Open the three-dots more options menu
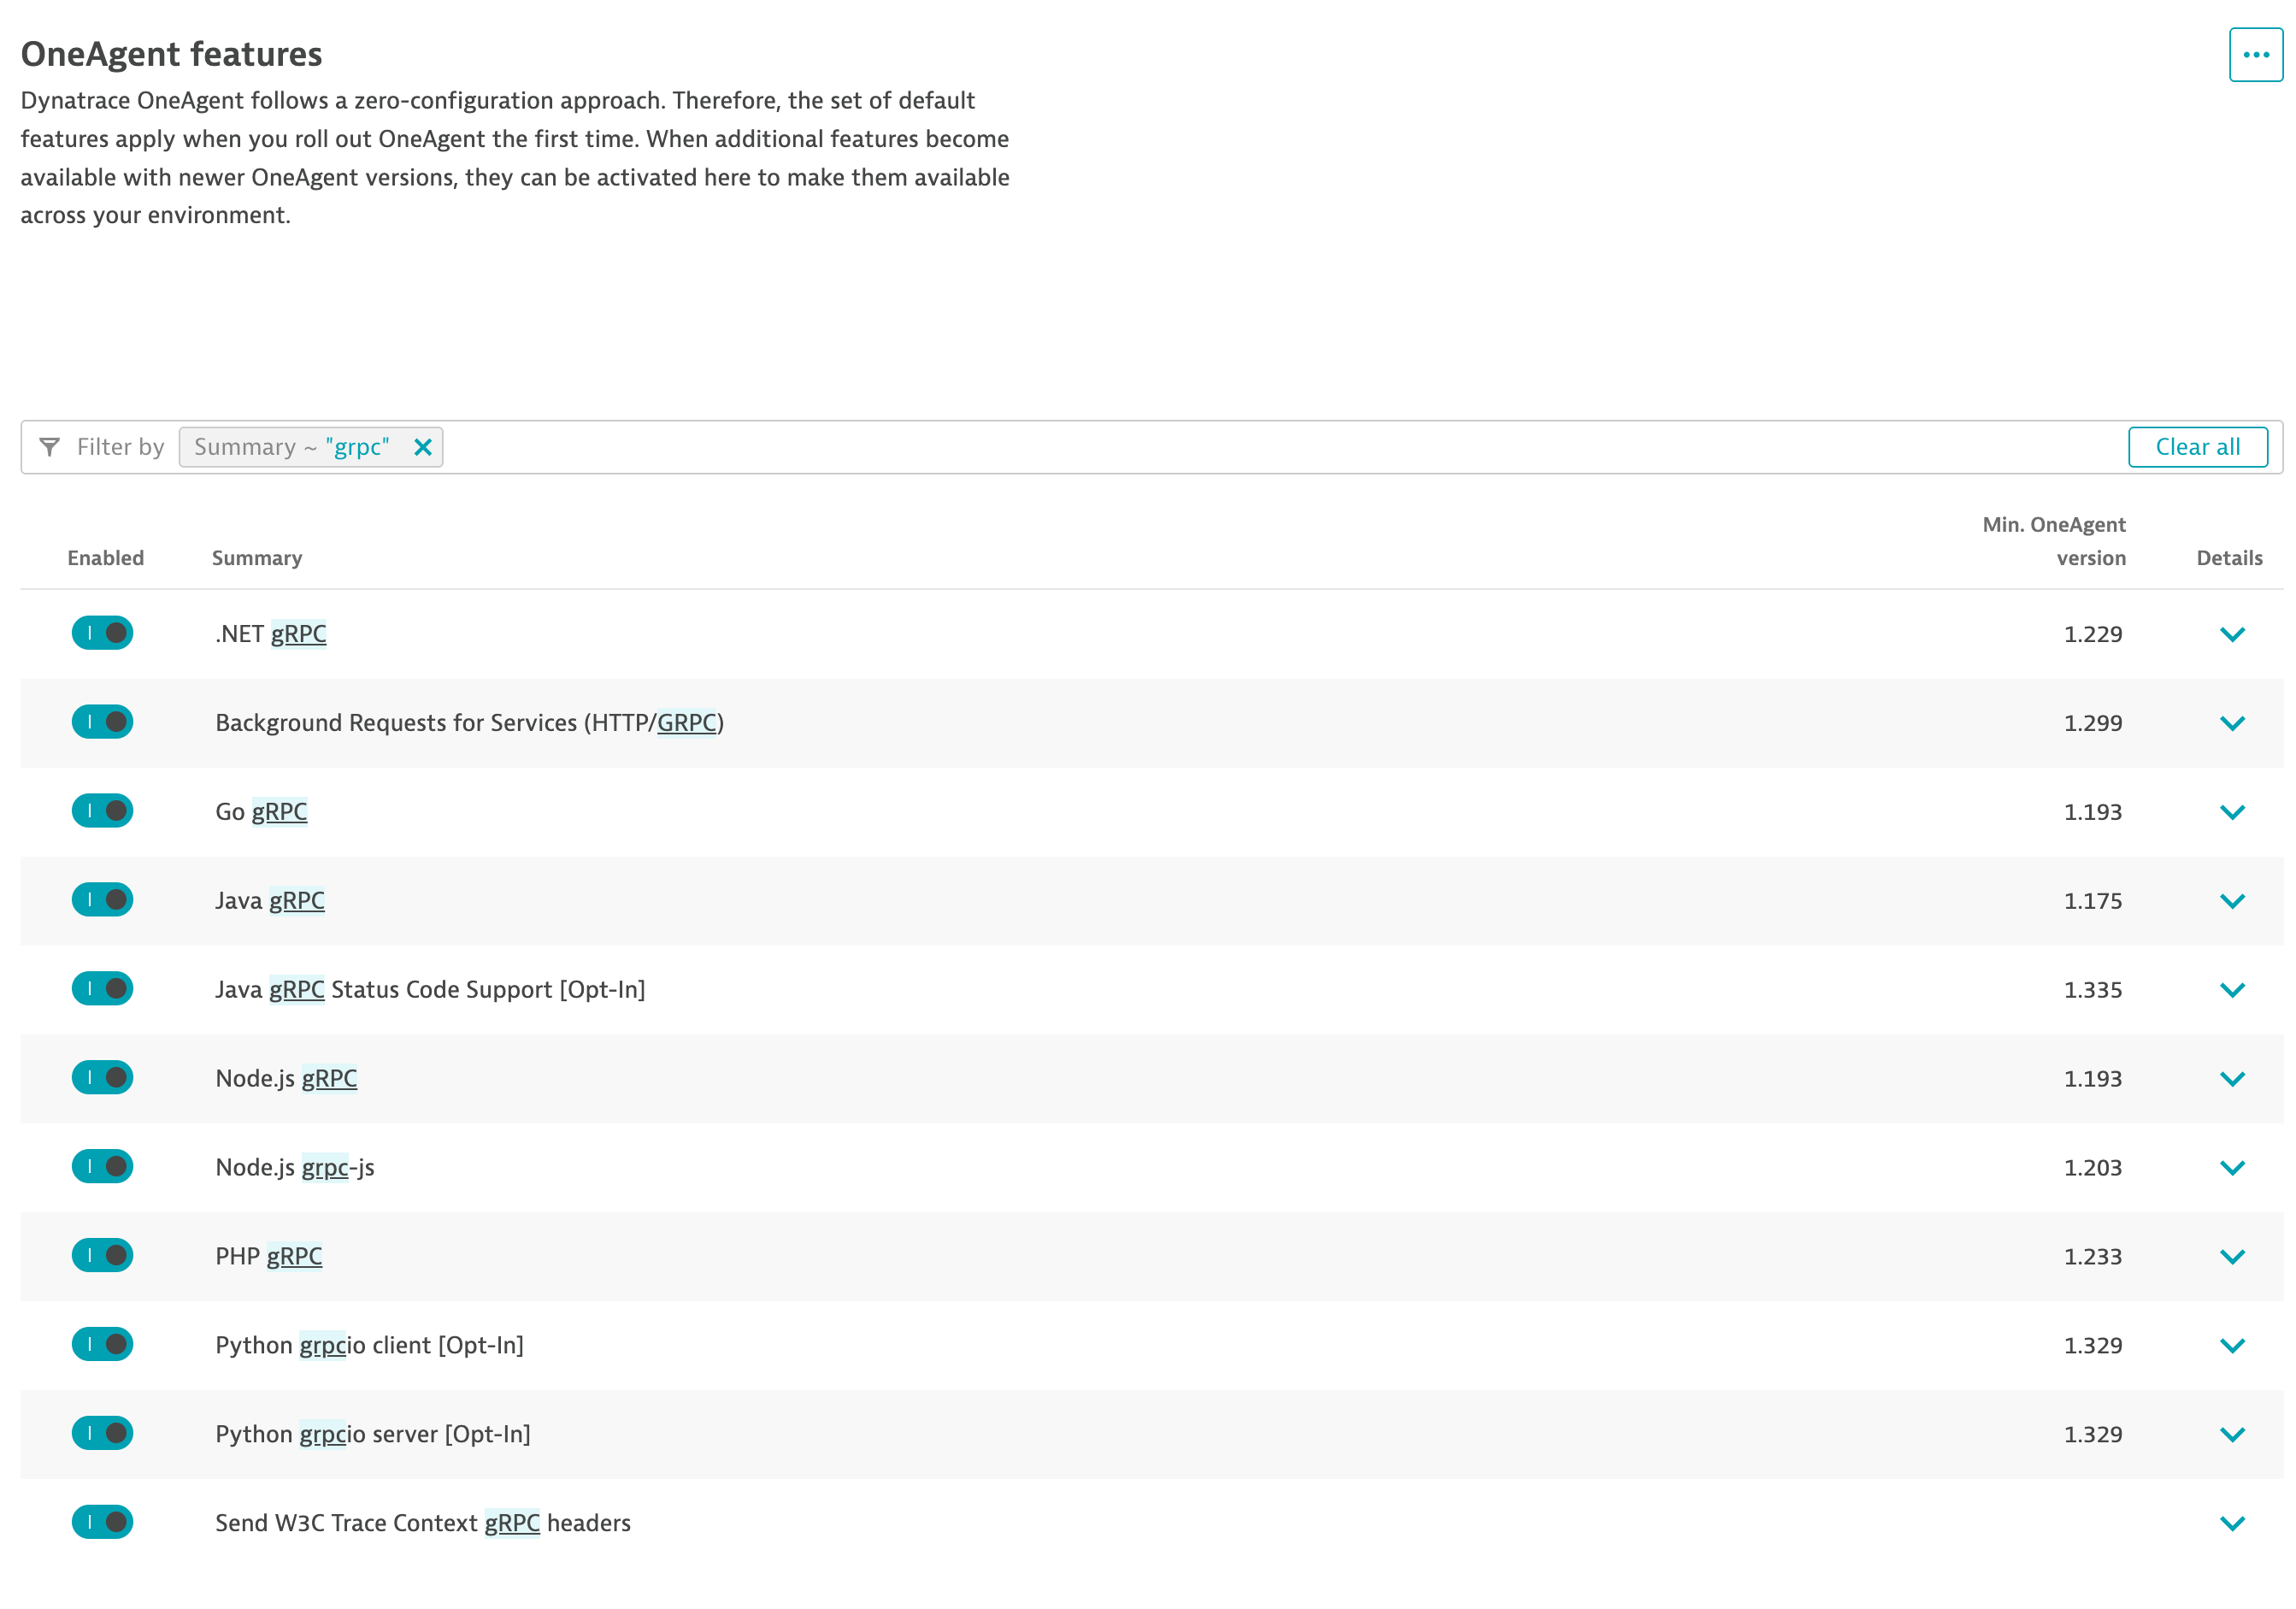Screen dimensions: 2296x1609 (x=2255, y=55)
